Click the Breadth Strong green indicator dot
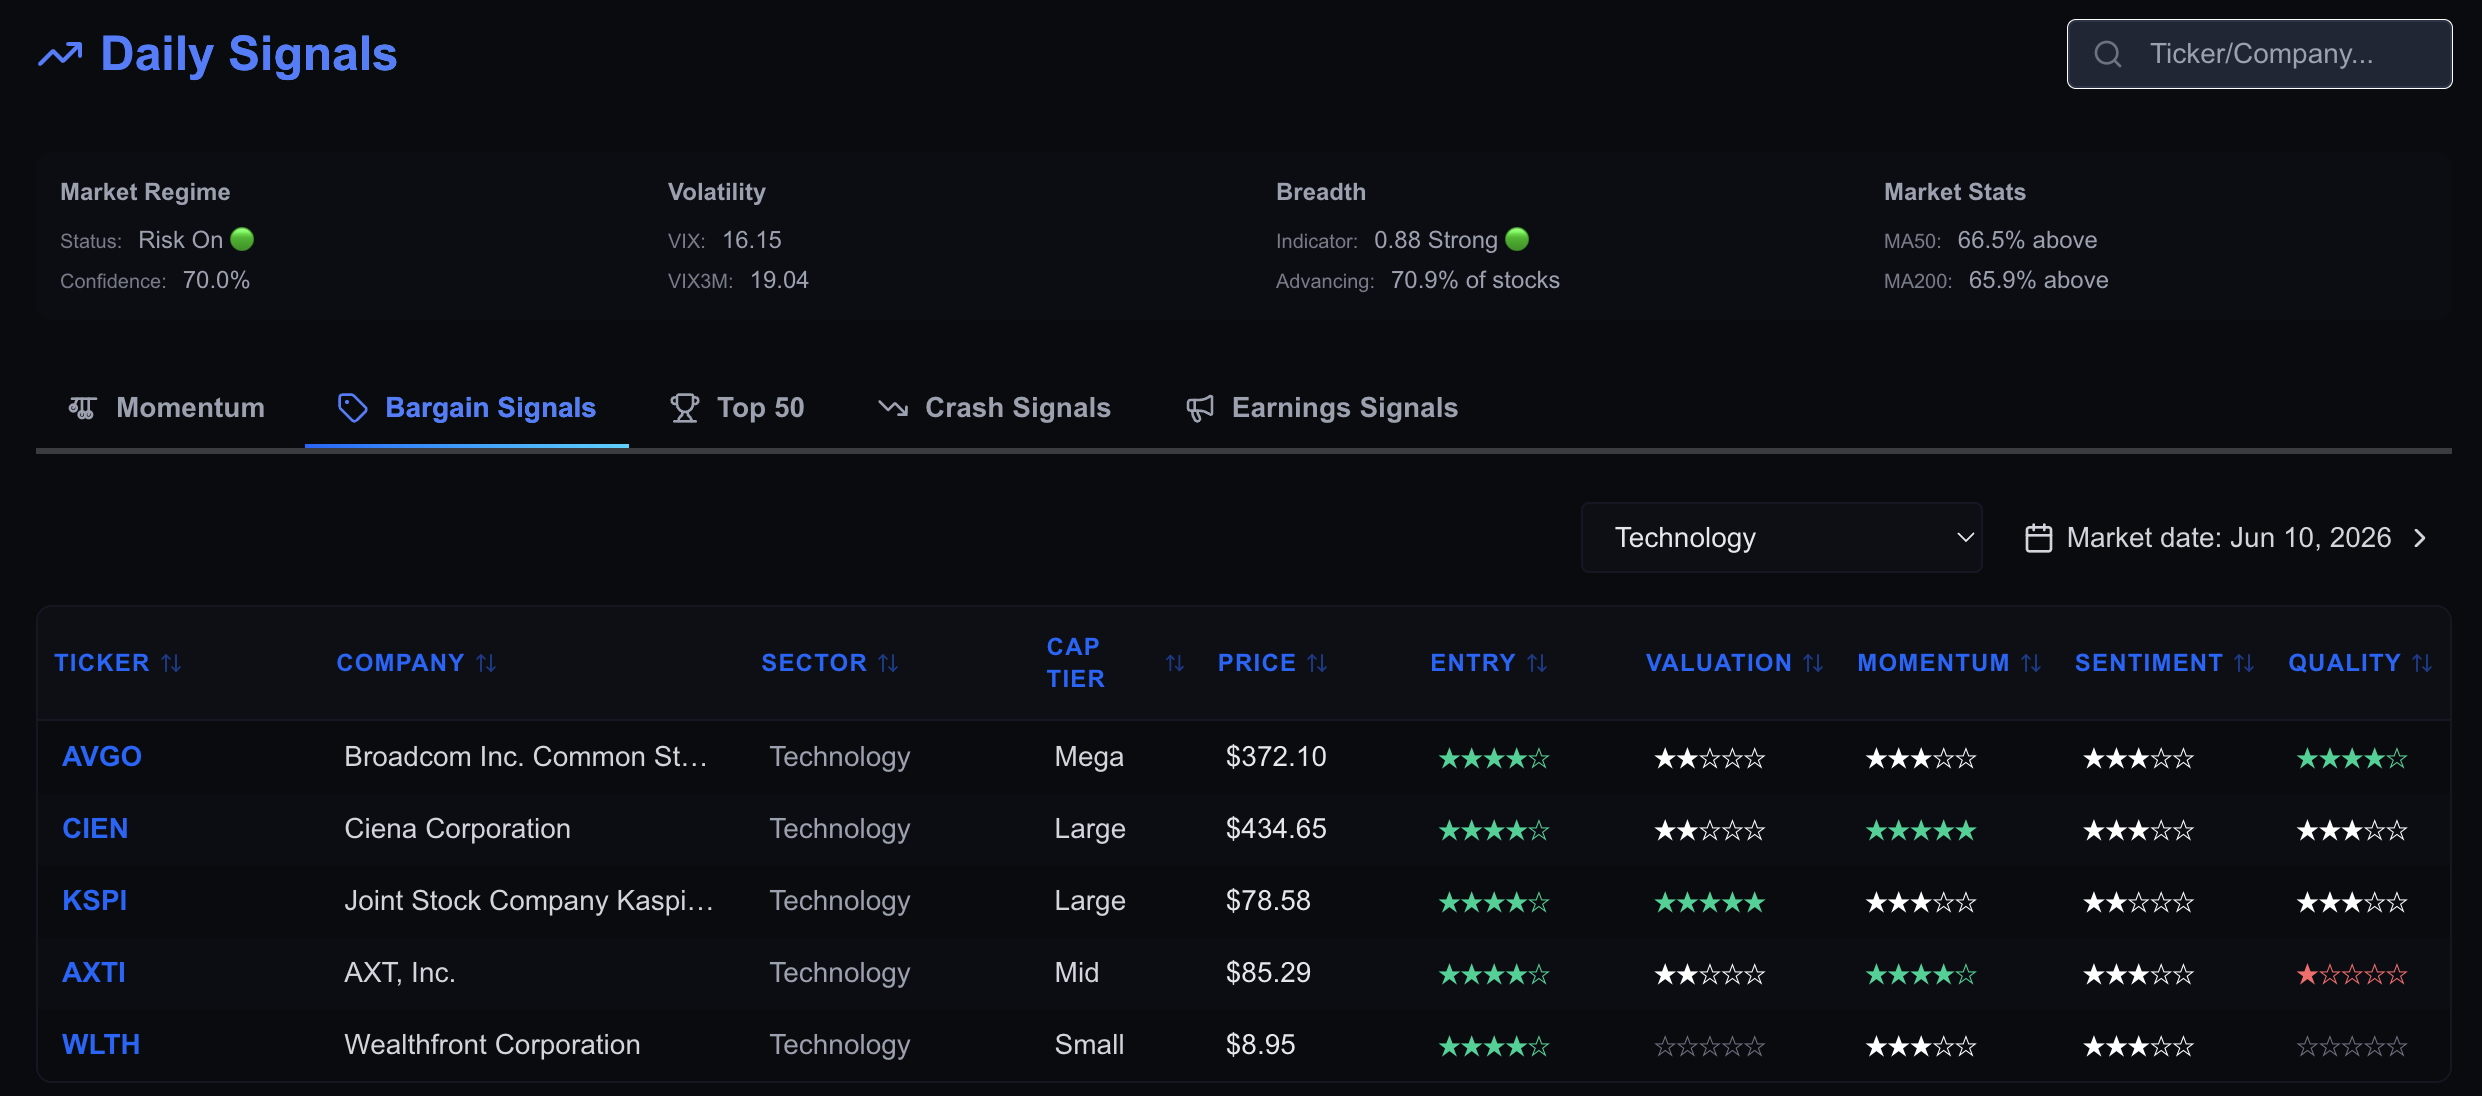The width and height of the screenshot is (2482, 1096). (1517, 239)
